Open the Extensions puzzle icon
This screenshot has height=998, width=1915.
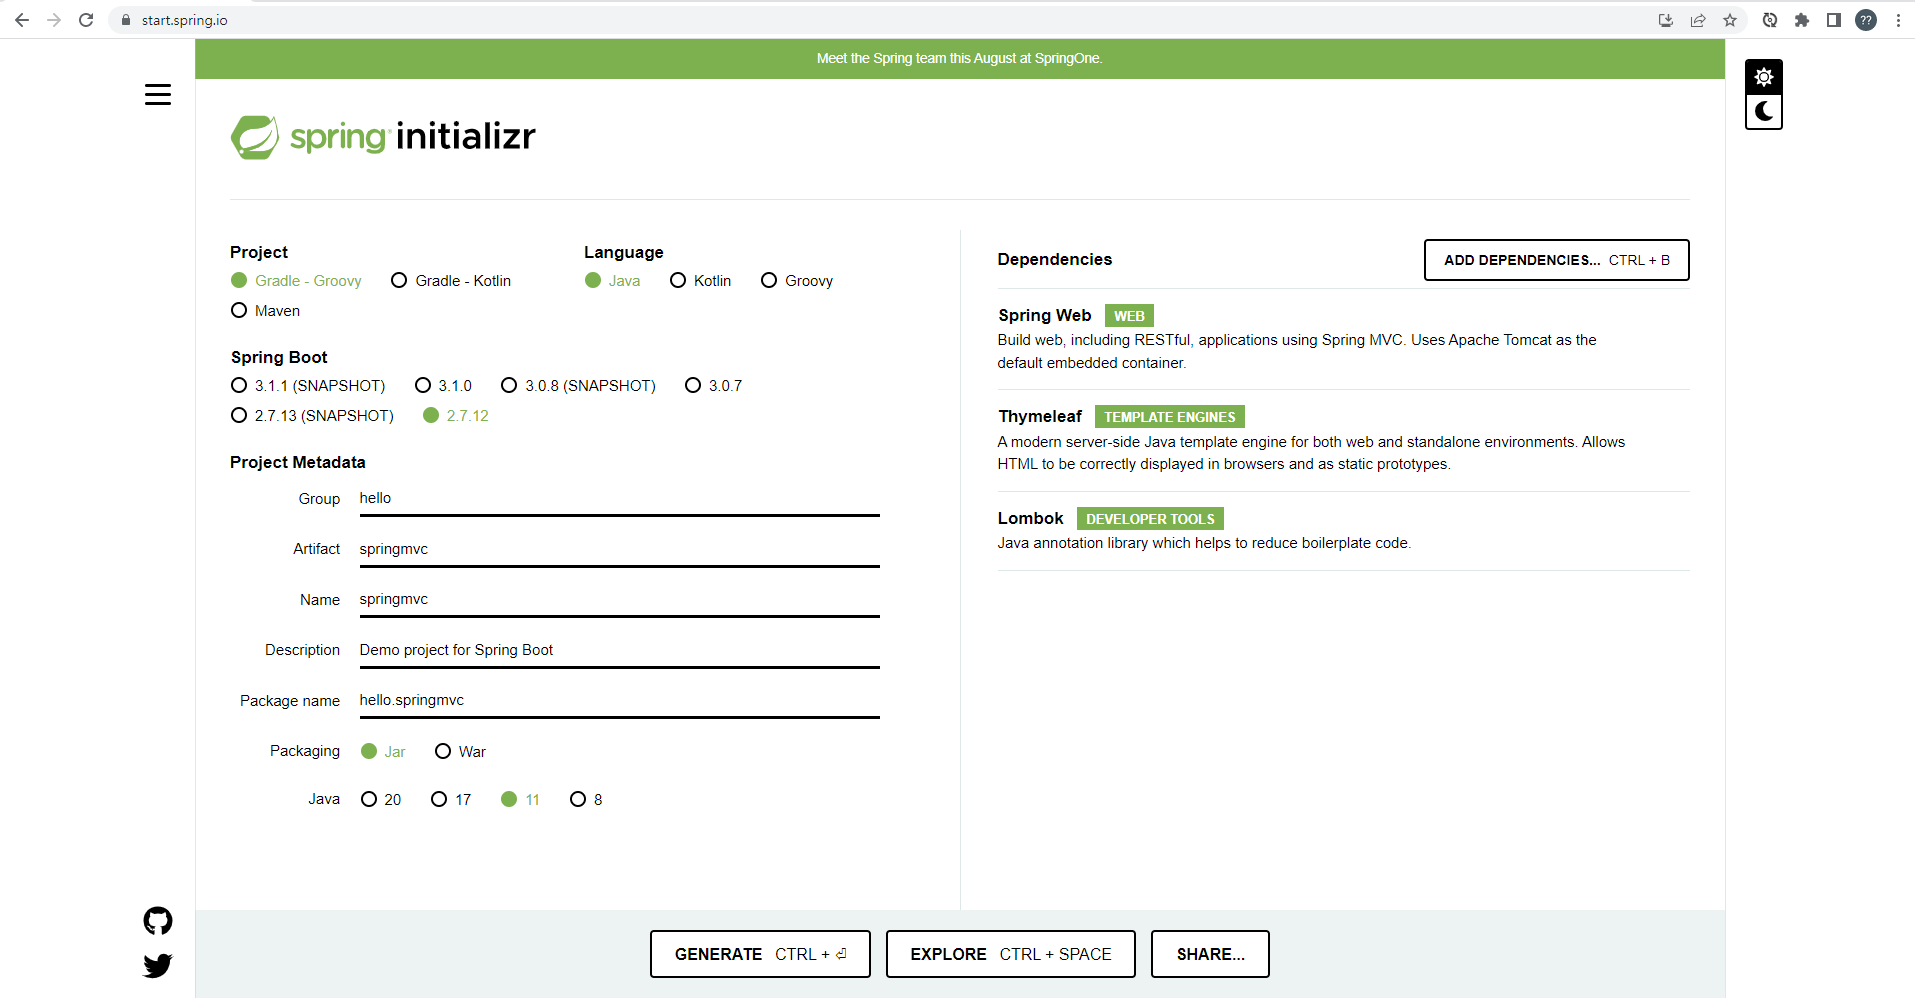tap(1802, 20)
